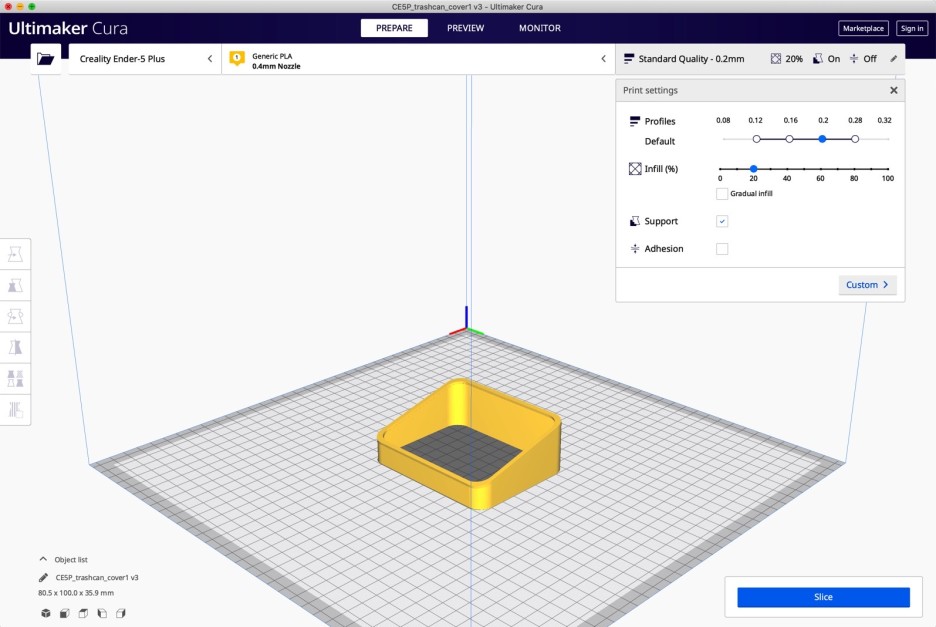Click the Generic PLA extruder icon

point(237,59)
